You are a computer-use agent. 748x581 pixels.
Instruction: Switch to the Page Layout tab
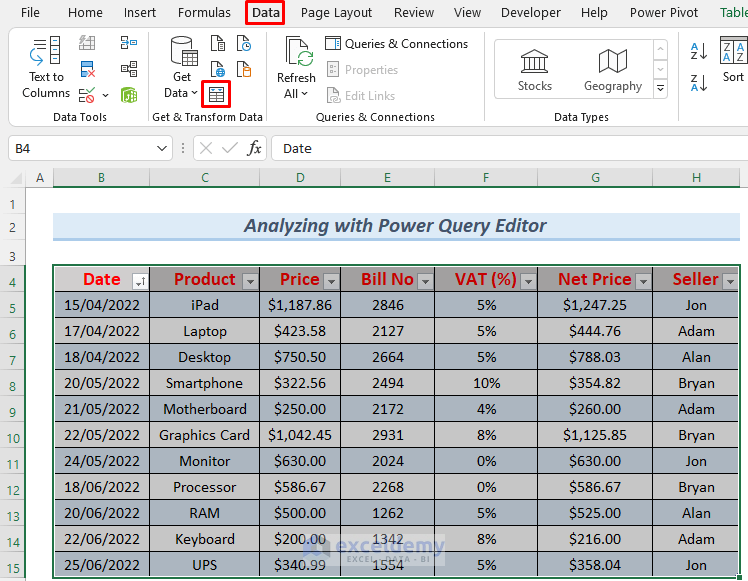pyautogui.click(x=336, y=13)
